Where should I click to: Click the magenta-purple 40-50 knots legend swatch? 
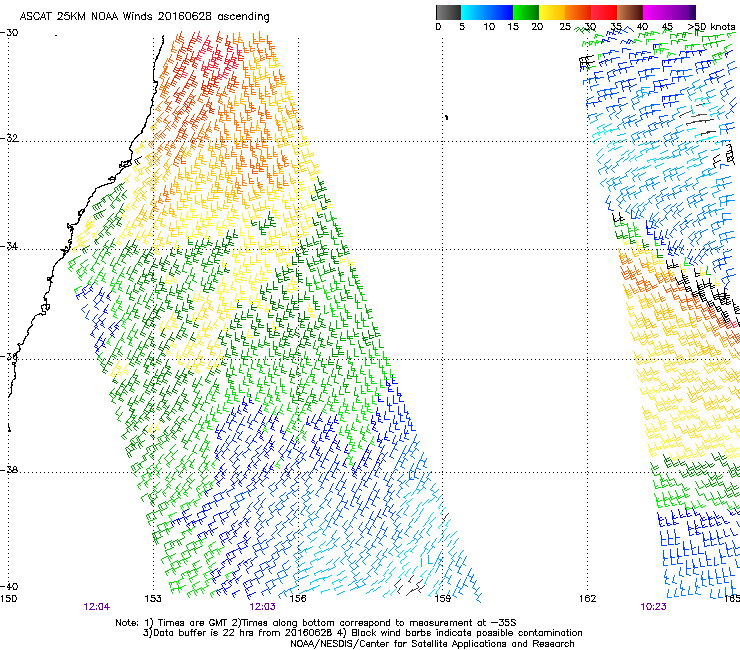pyautogui.click(x=669, y=12)
